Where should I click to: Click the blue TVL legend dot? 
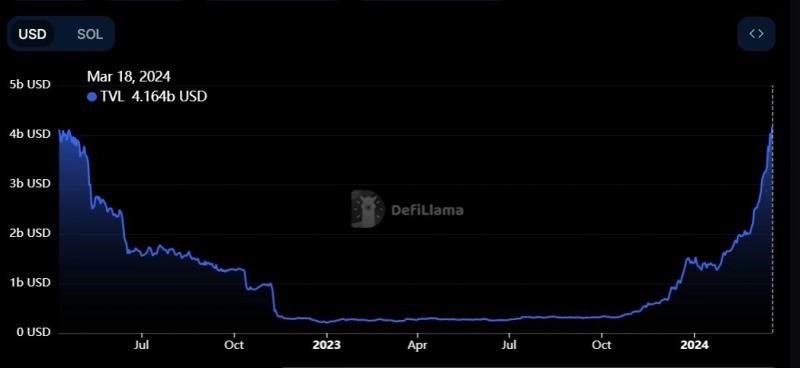point(92,97)
